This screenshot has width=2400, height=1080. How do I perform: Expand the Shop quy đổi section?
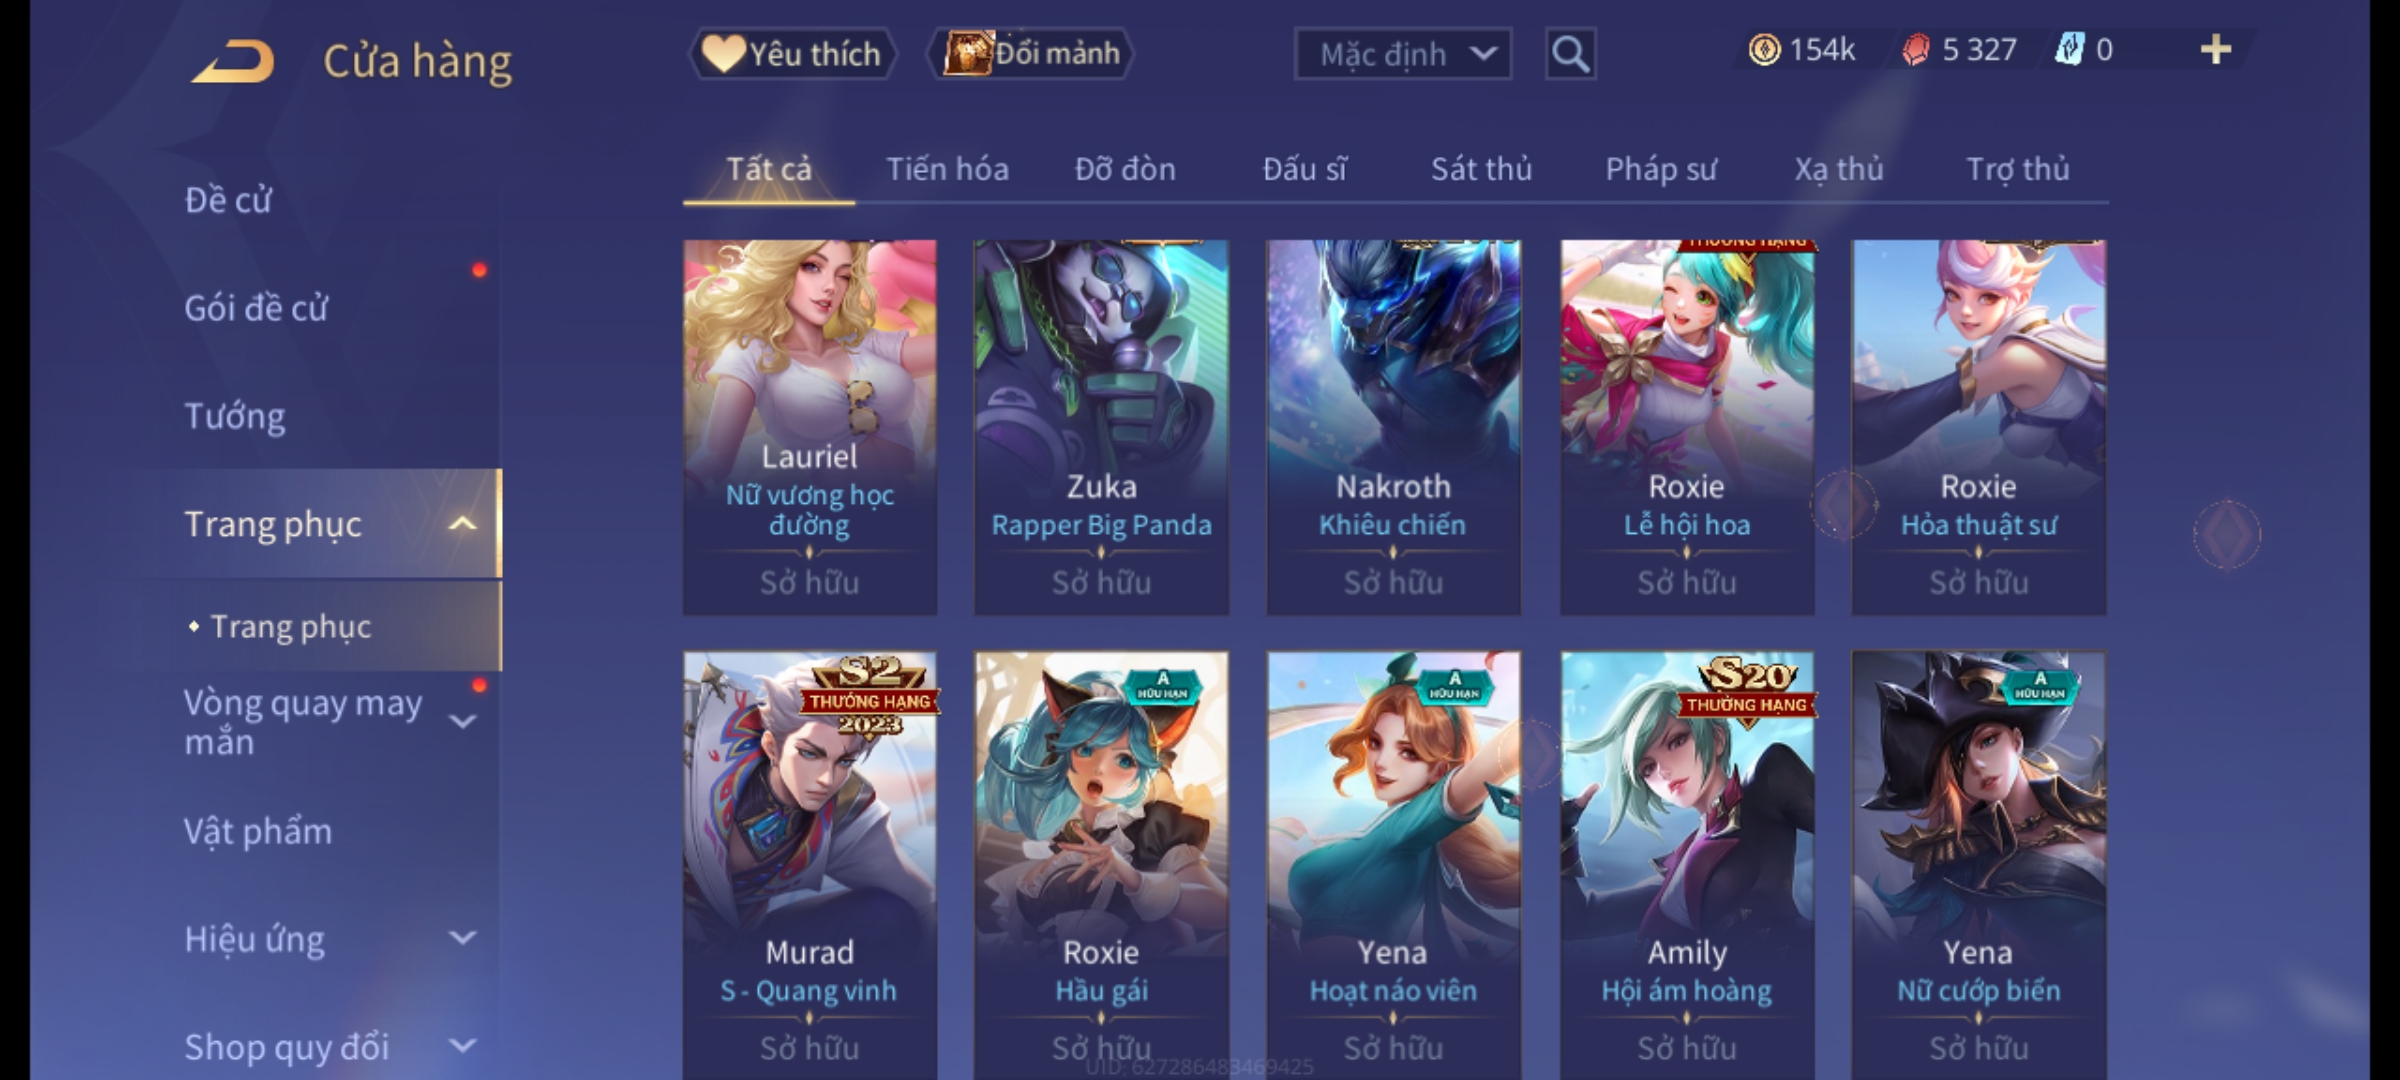(462, 1046)
